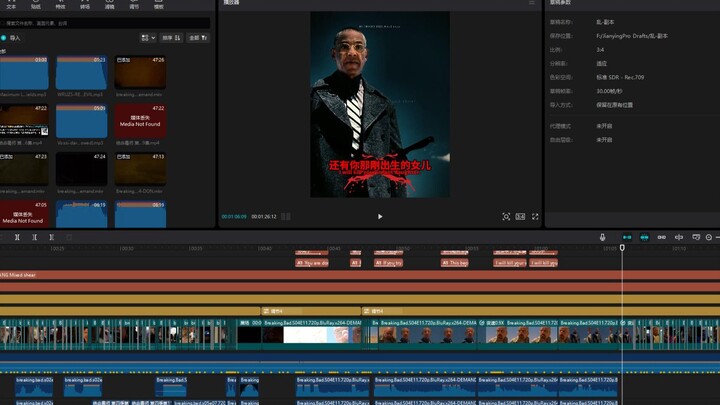Click the 30.00帧/秒 frame rate value
720x405 pixels.
(609, 91)
